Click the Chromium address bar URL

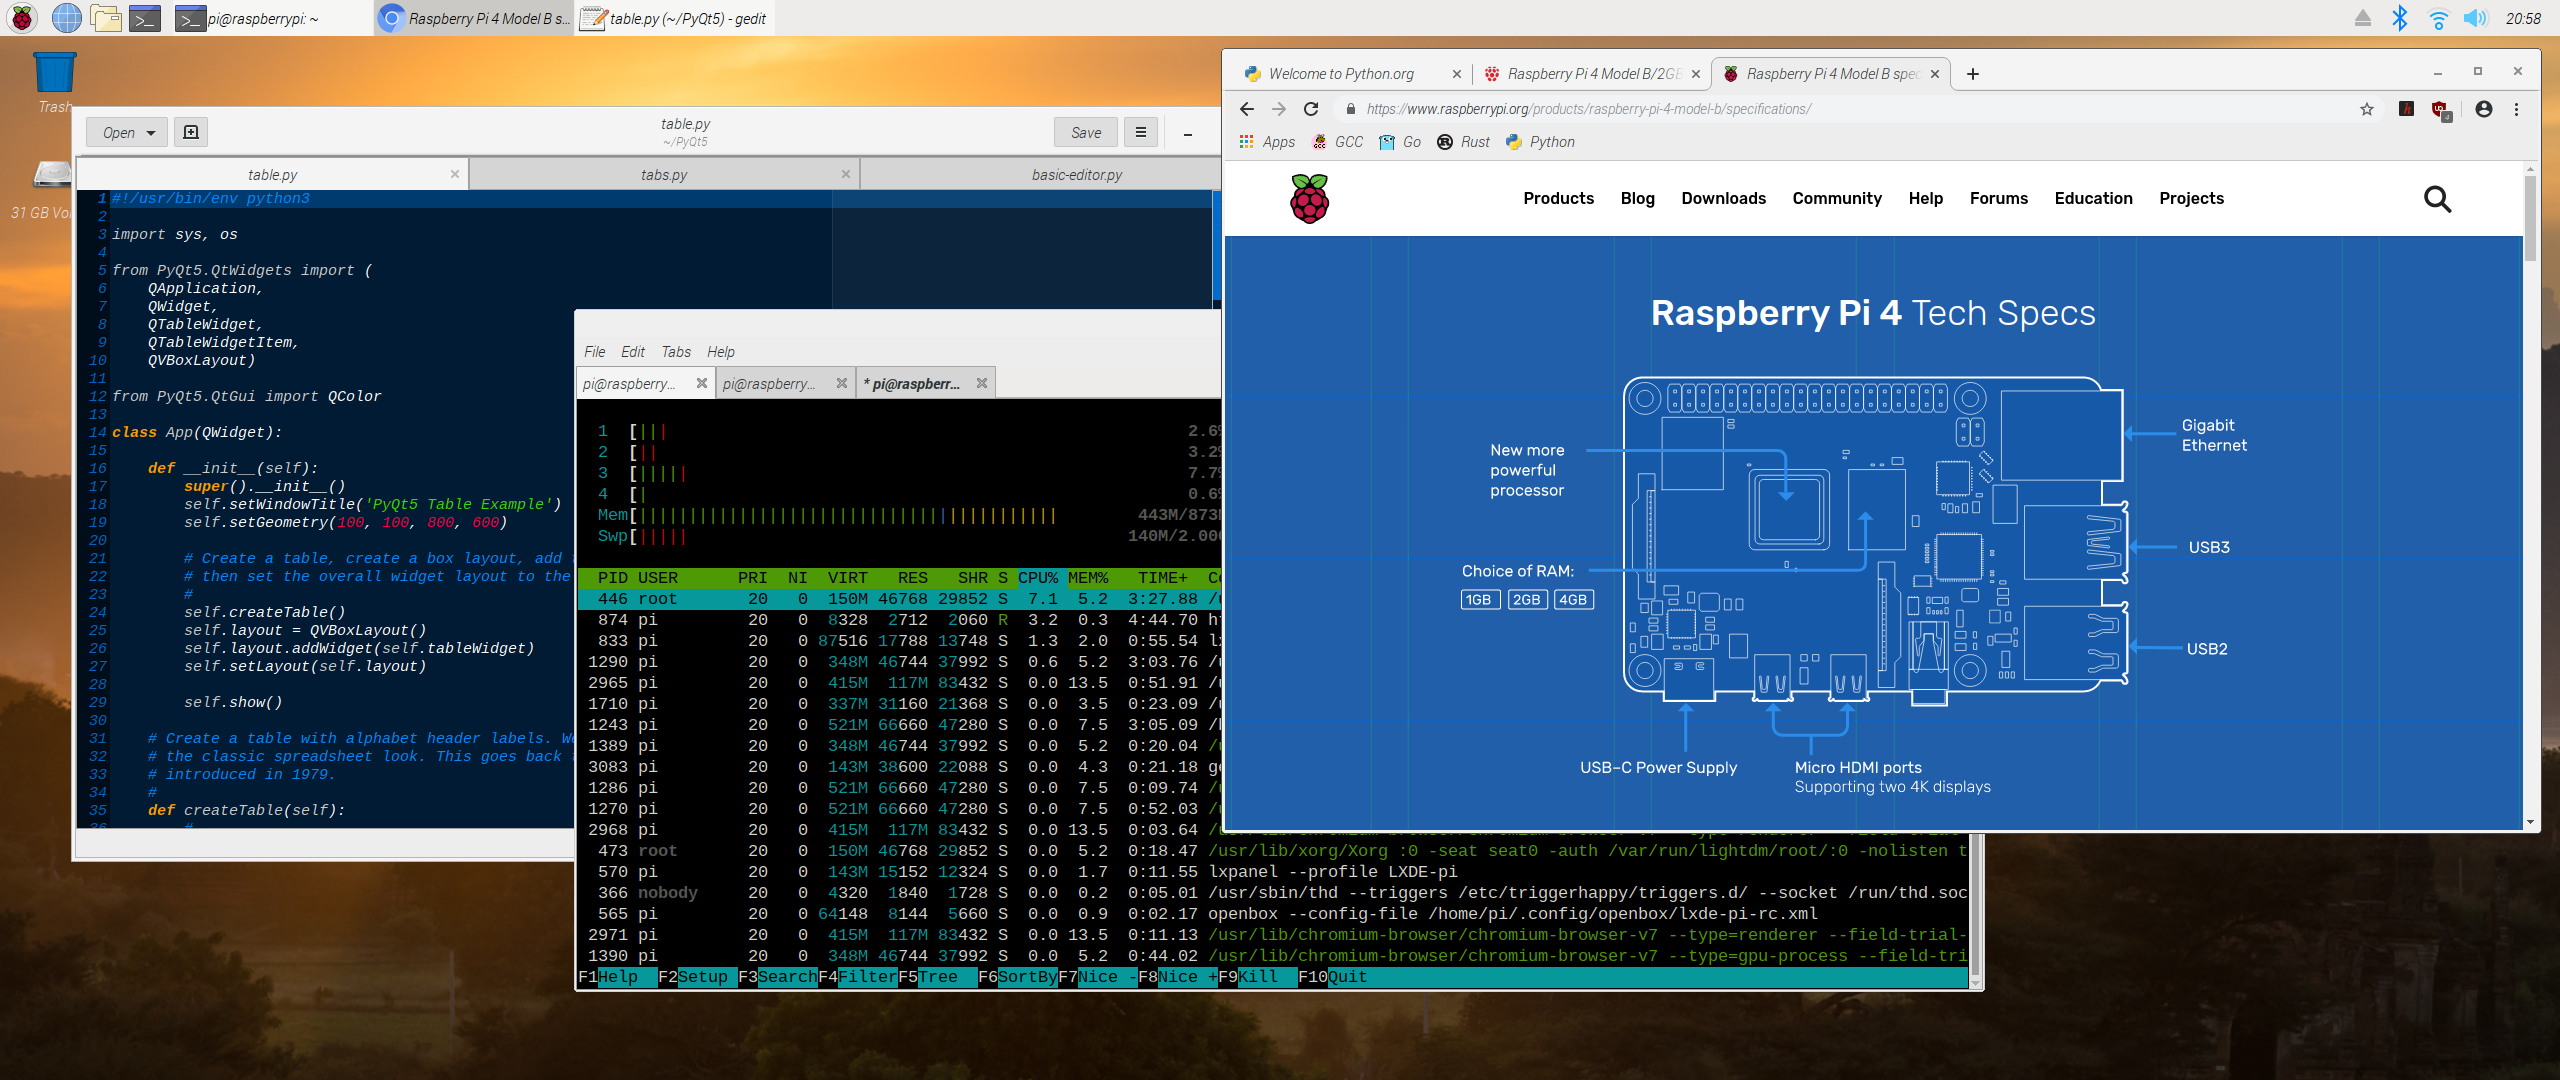(1588, 109)
